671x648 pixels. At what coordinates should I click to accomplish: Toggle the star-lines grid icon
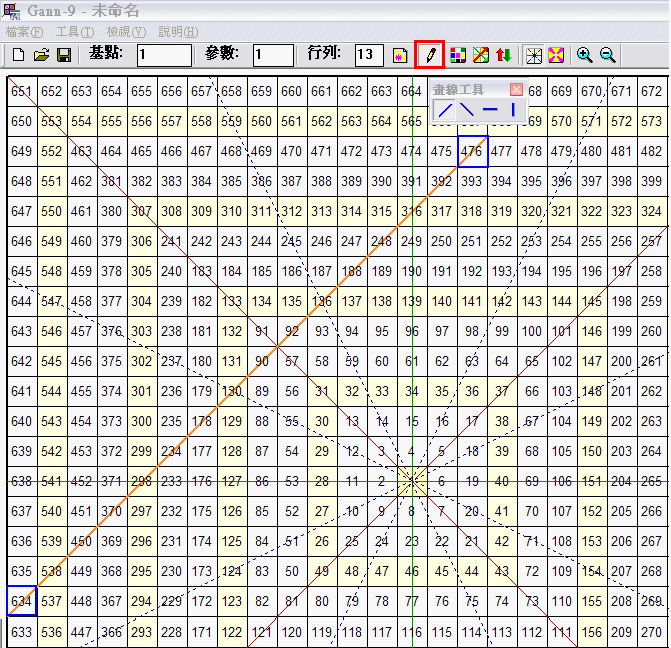click(534, 55)
